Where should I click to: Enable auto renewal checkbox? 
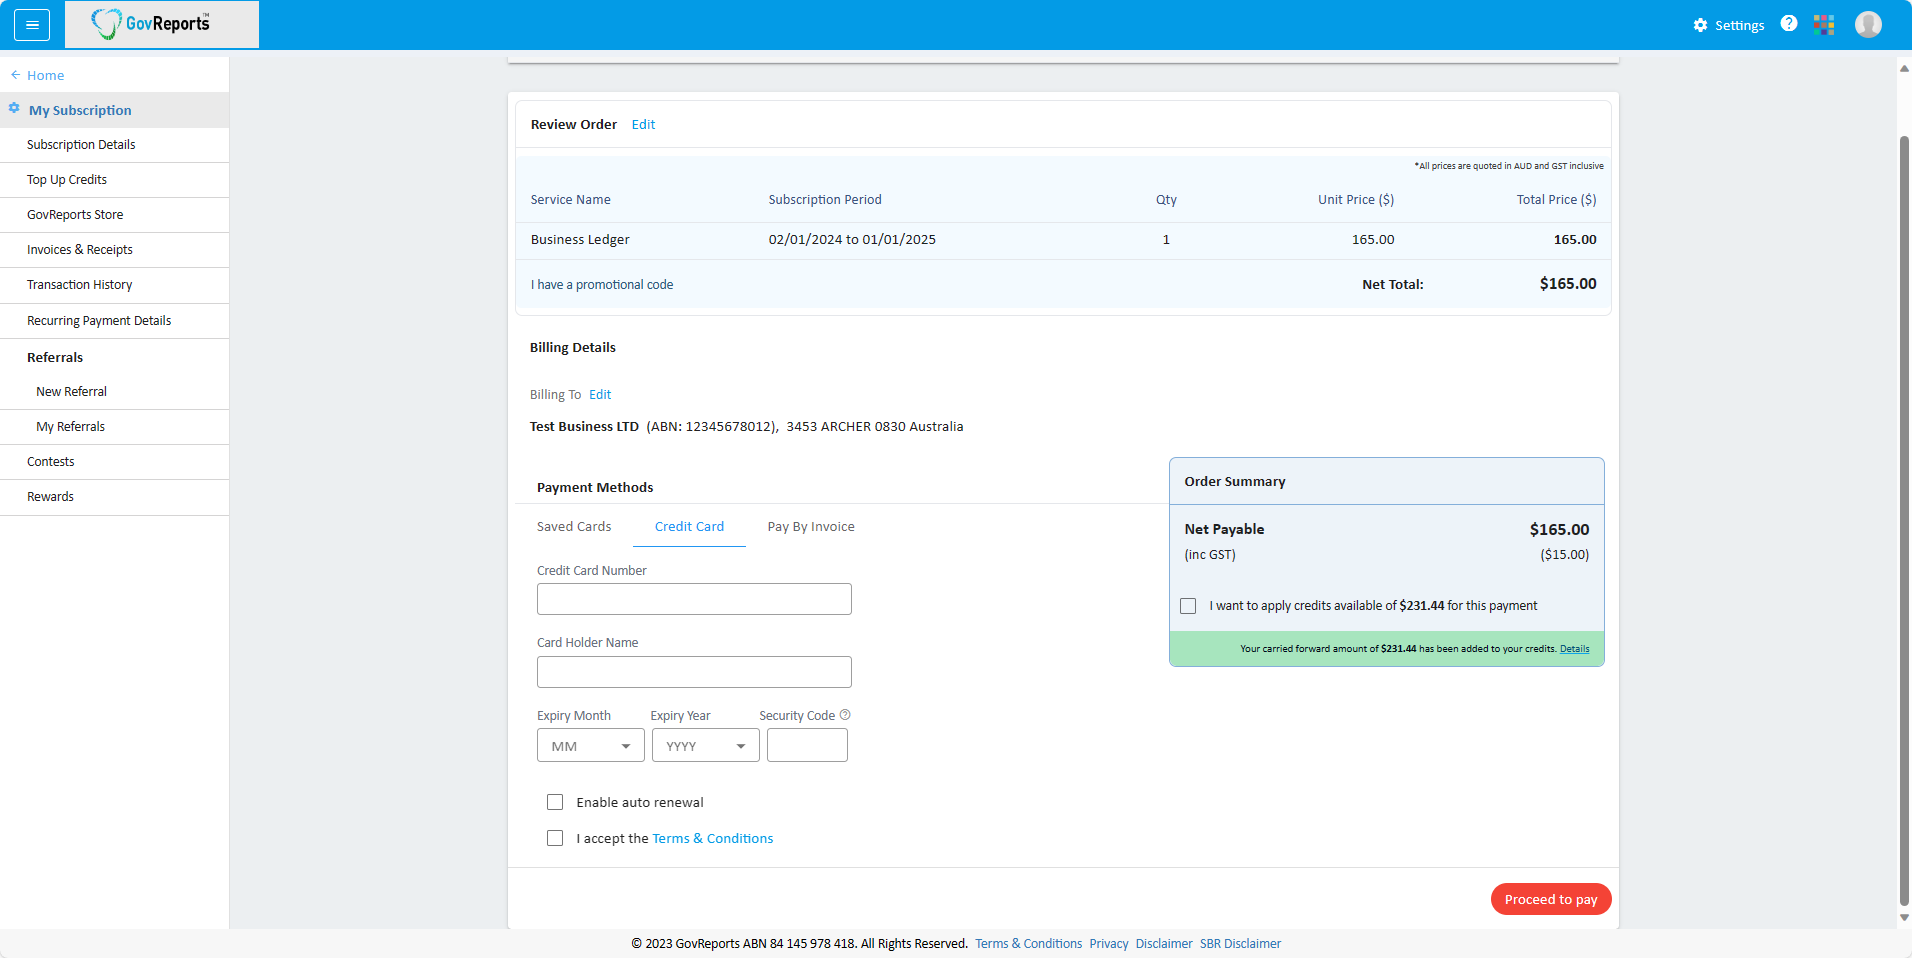point(555,802)
